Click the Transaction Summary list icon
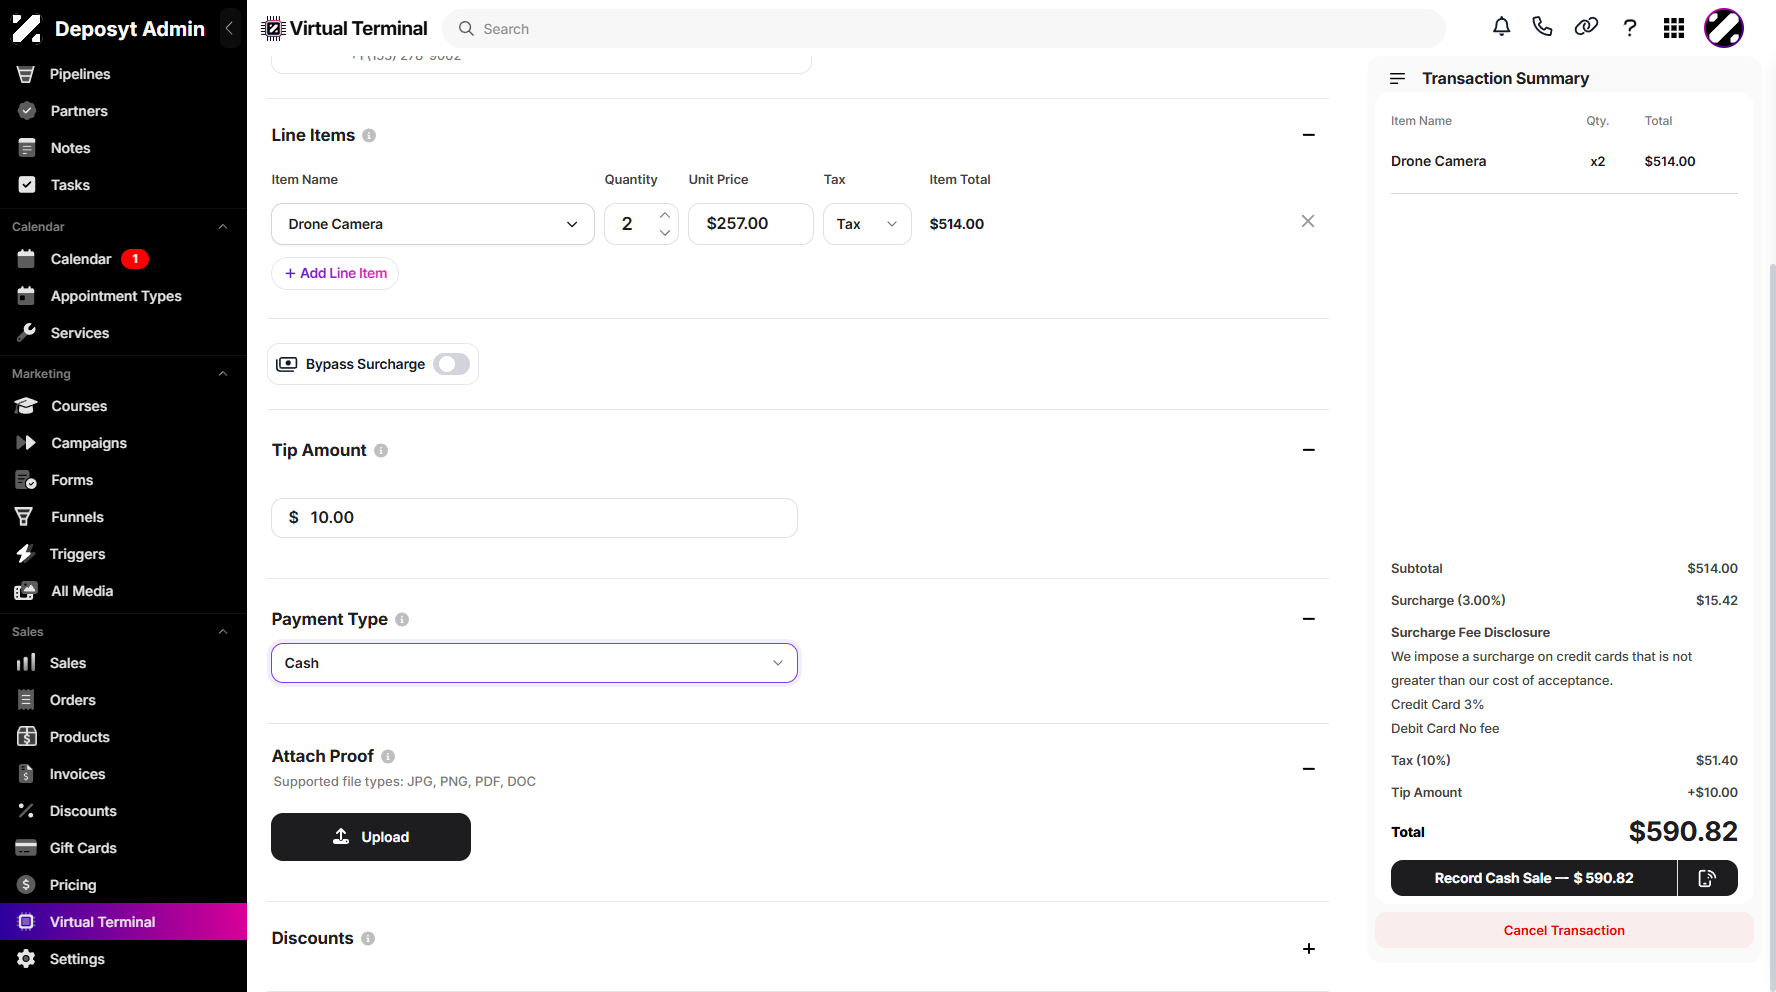Screen dimensions: 1776x992 click(1398, 78)
